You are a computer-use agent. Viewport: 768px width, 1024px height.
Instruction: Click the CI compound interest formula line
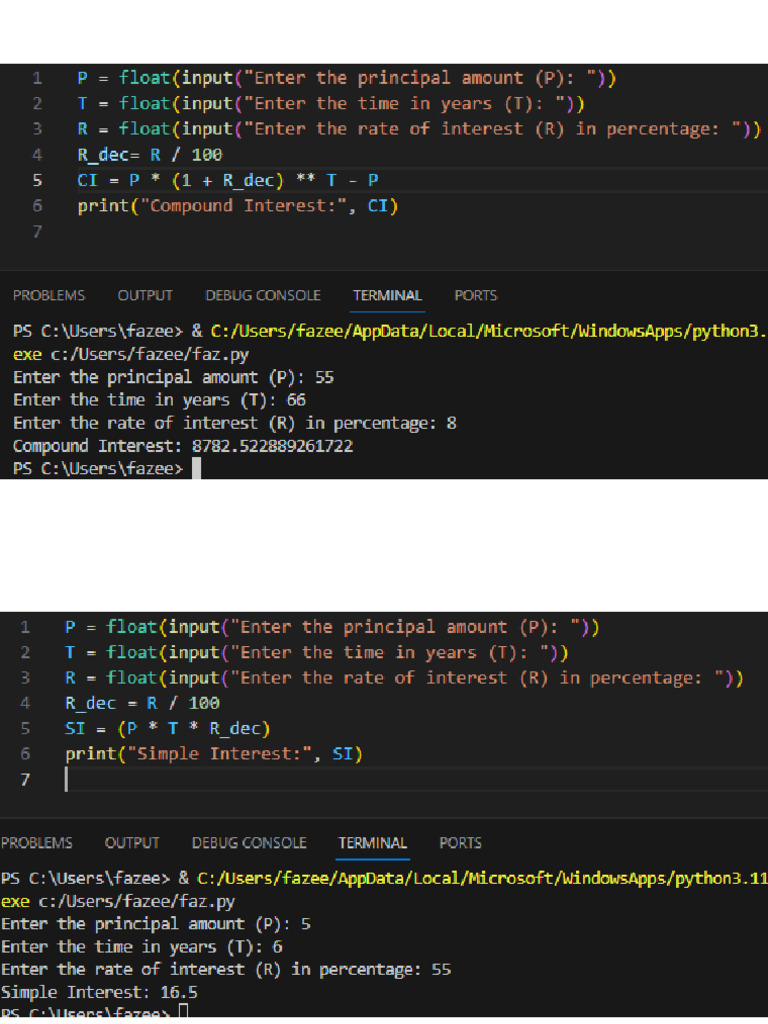click(x=228, y=180)
